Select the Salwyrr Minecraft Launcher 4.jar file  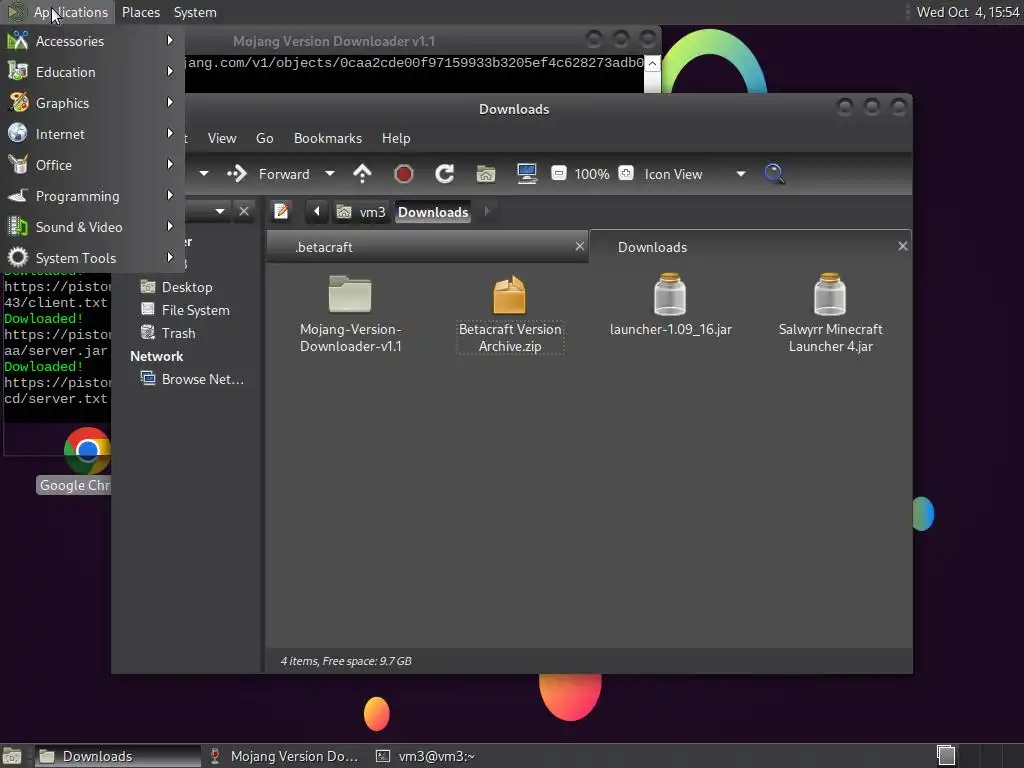pos(830,313)
